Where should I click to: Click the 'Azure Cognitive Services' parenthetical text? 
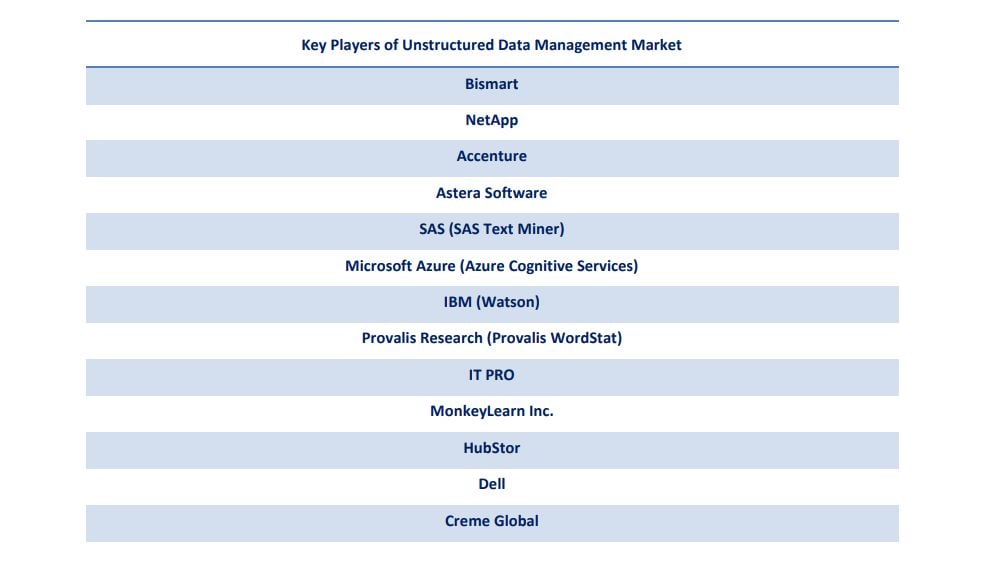tap(548, 266)
